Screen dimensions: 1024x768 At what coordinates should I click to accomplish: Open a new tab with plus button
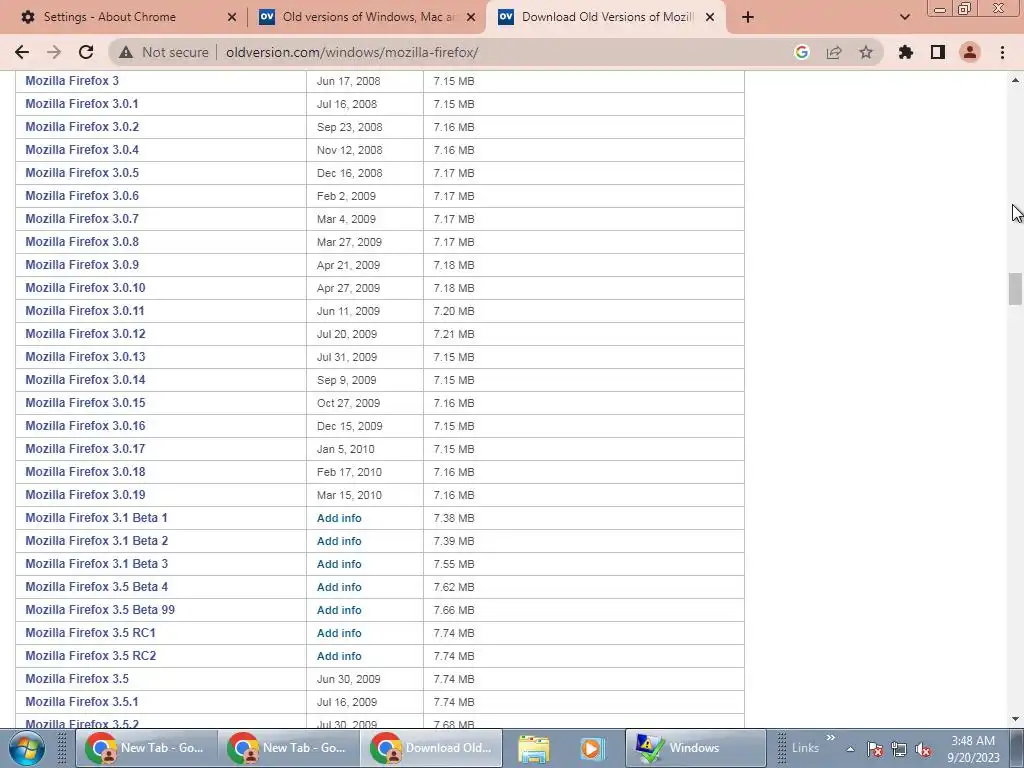pyautogui.click(x=748, y=17)
